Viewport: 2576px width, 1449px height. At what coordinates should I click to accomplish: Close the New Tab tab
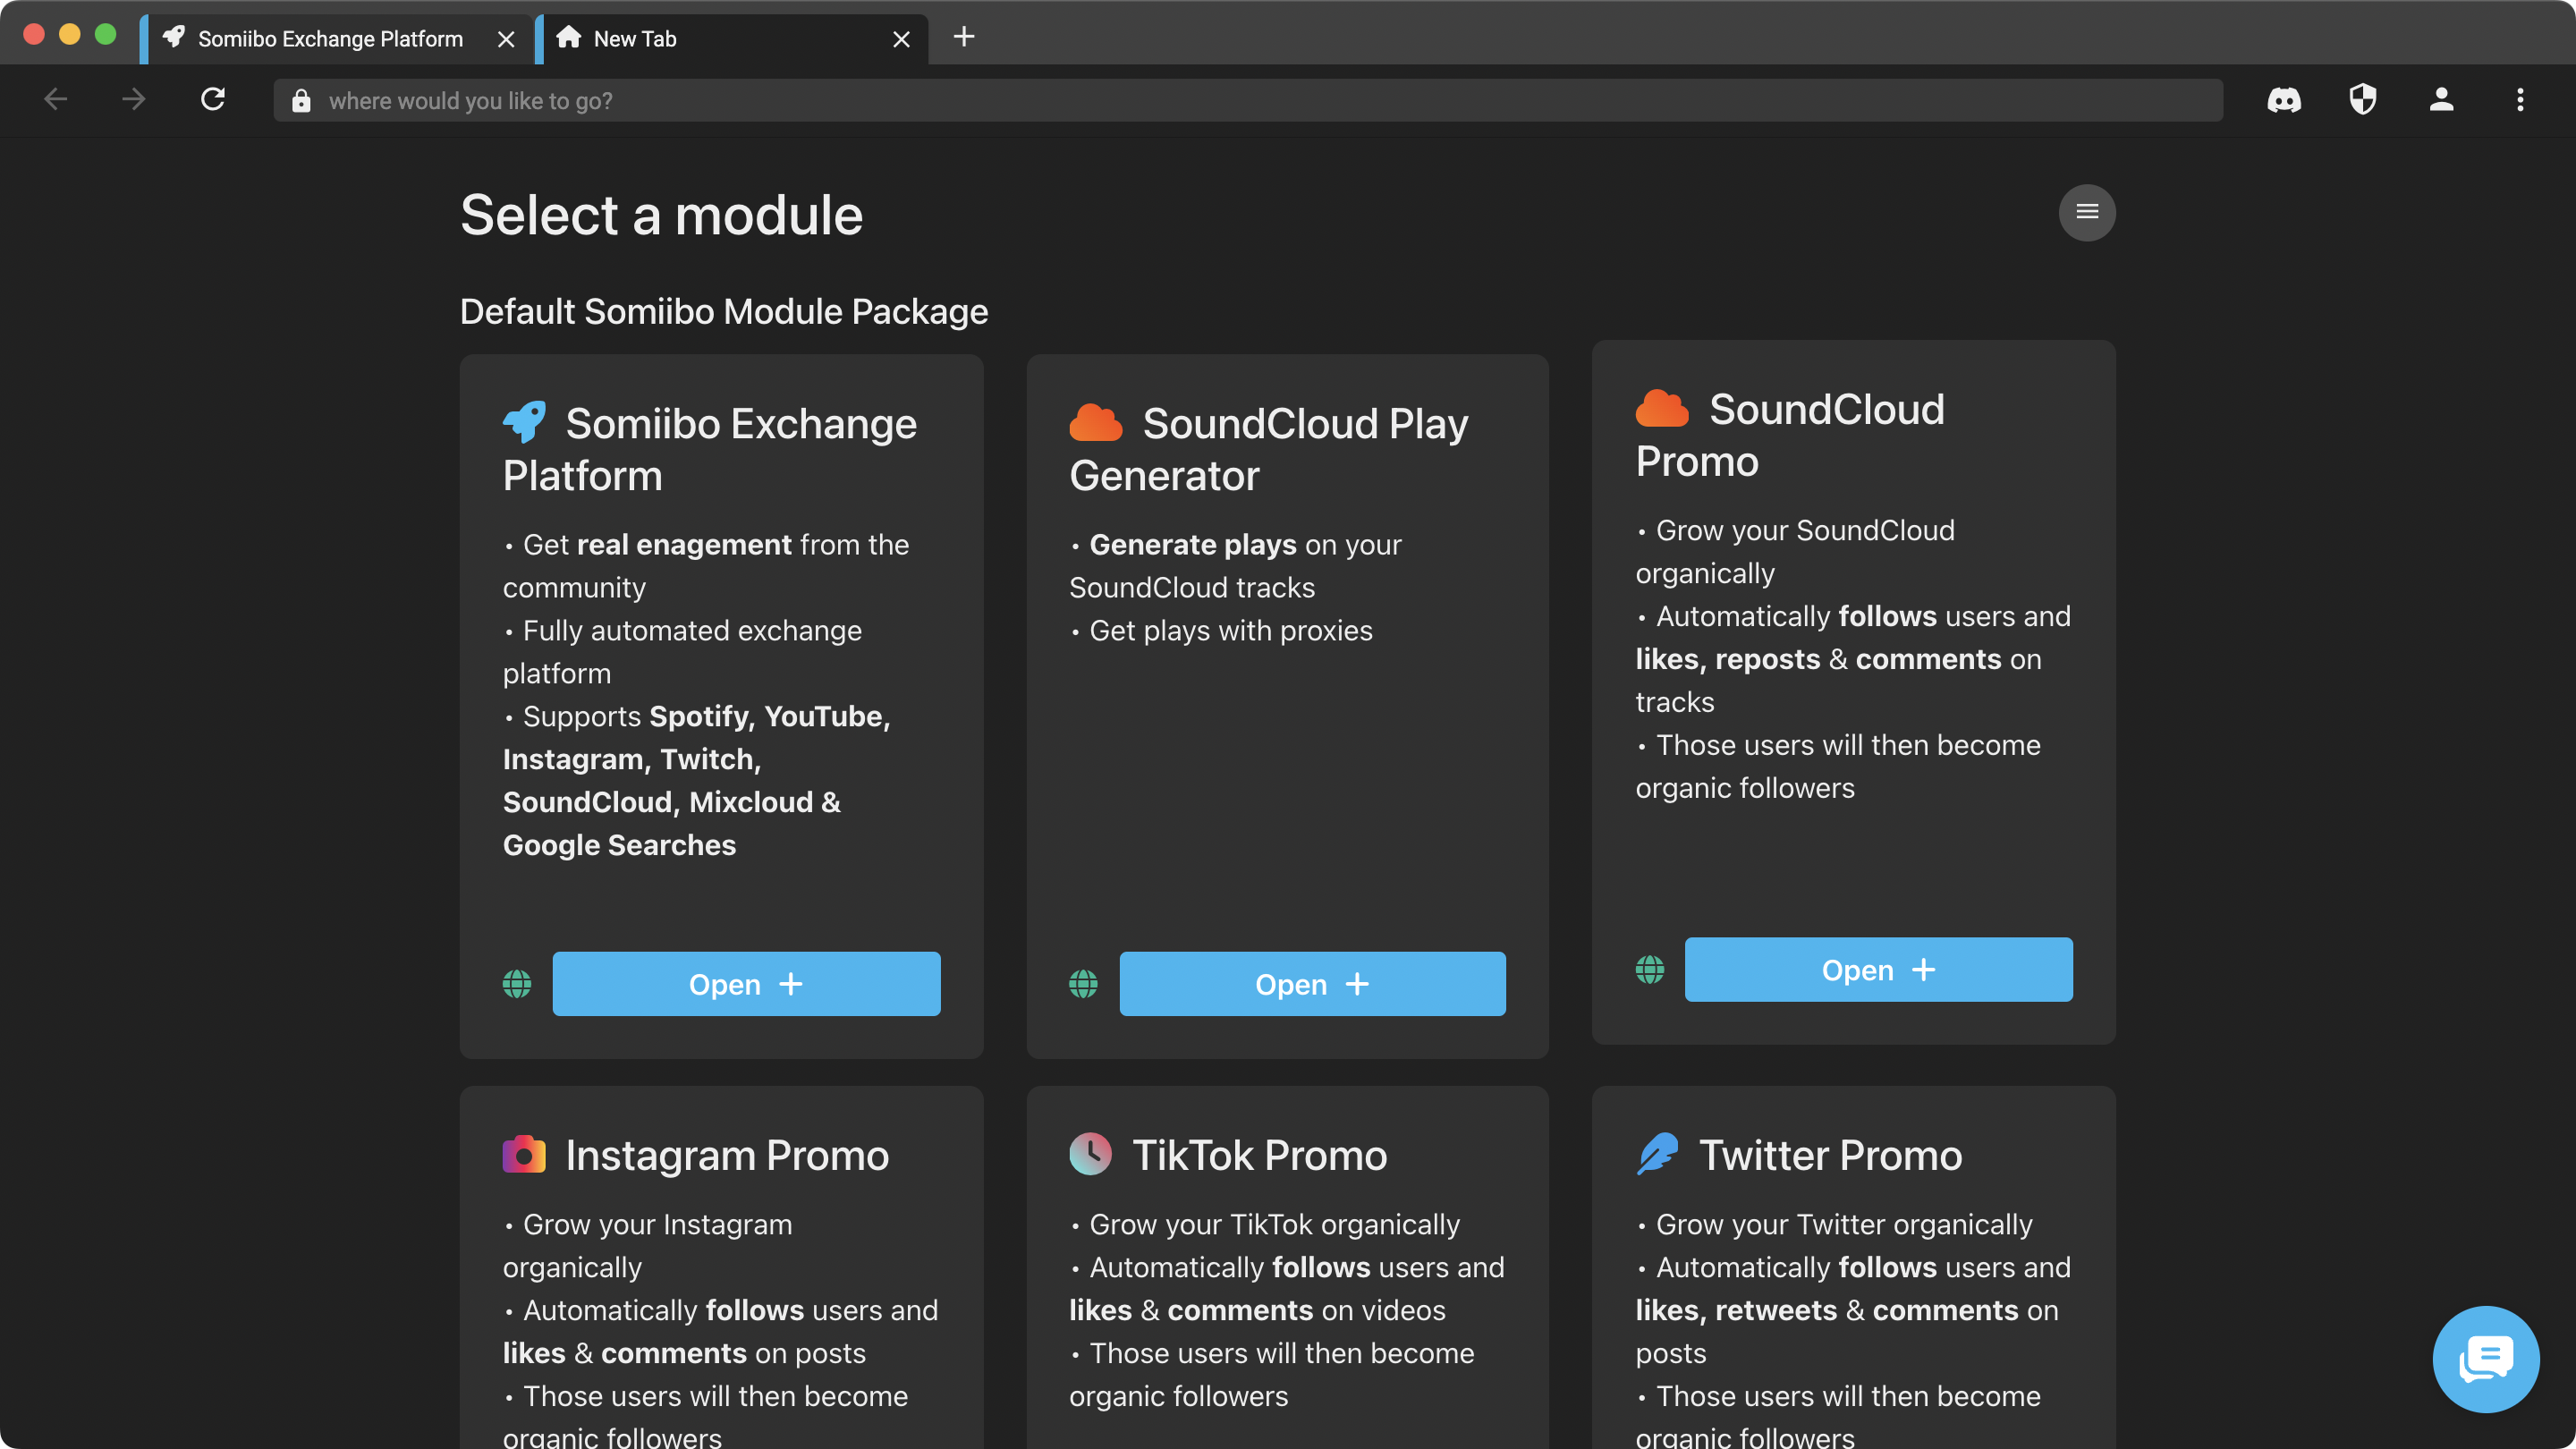[x=901, y=39]
